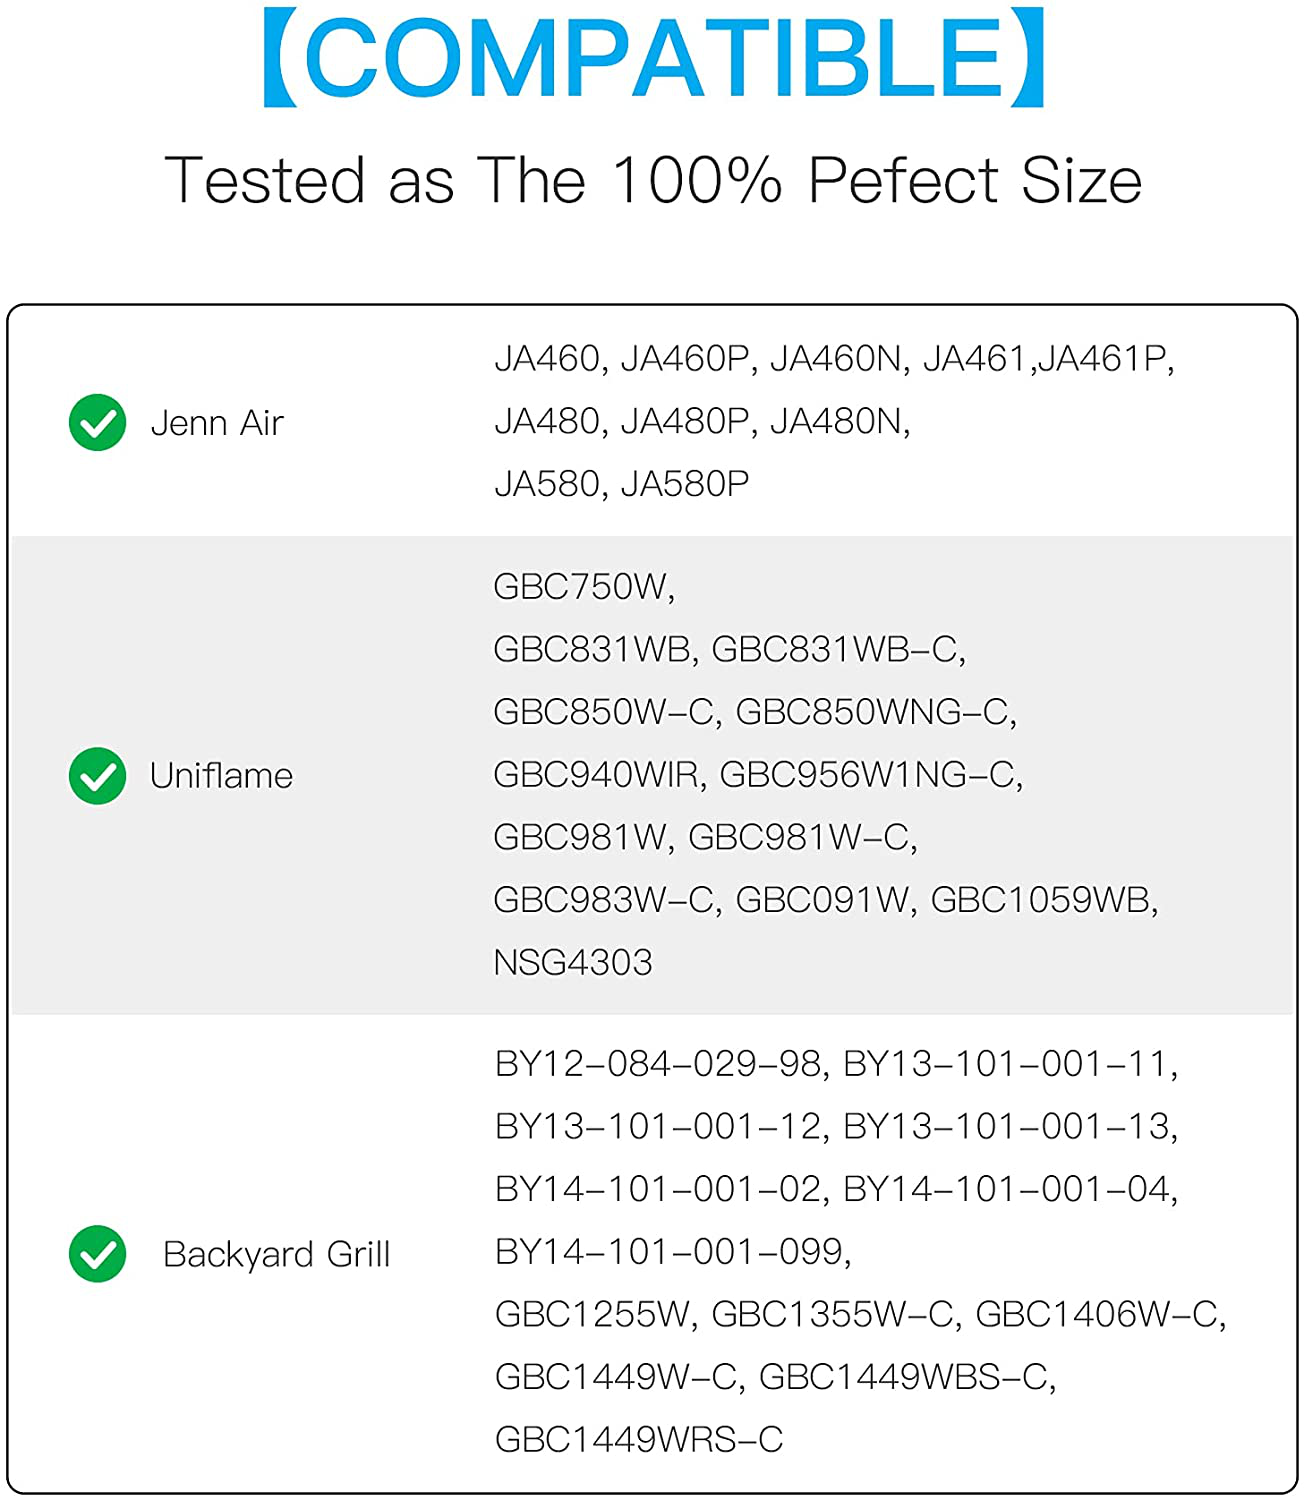Click model number NSG4303
Image resolution: width=1304 pixels, height=1500 pixels.
coord(573,963)
